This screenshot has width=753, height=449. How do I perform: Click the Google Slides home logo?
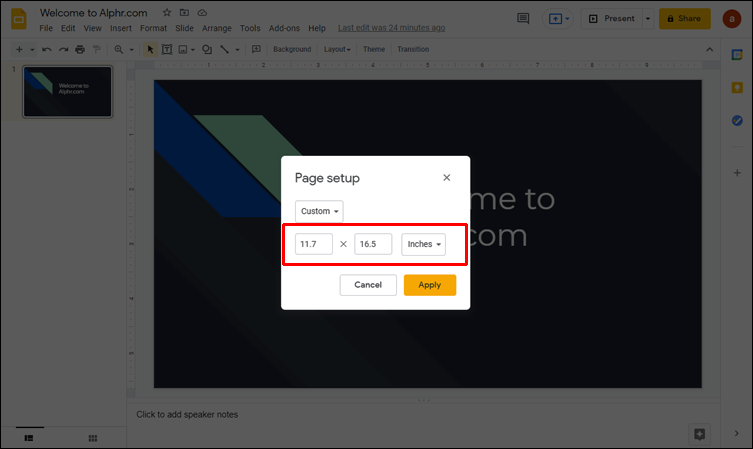pyautogui.click(x=18, y=19)
